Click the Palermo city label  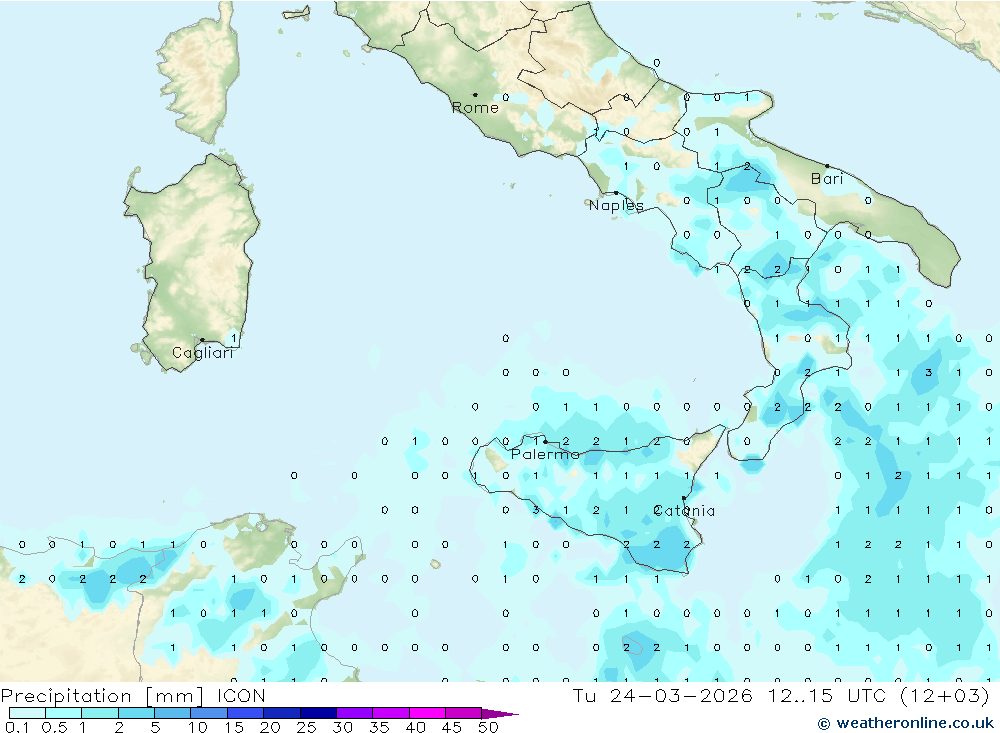(x=545, y=454)
